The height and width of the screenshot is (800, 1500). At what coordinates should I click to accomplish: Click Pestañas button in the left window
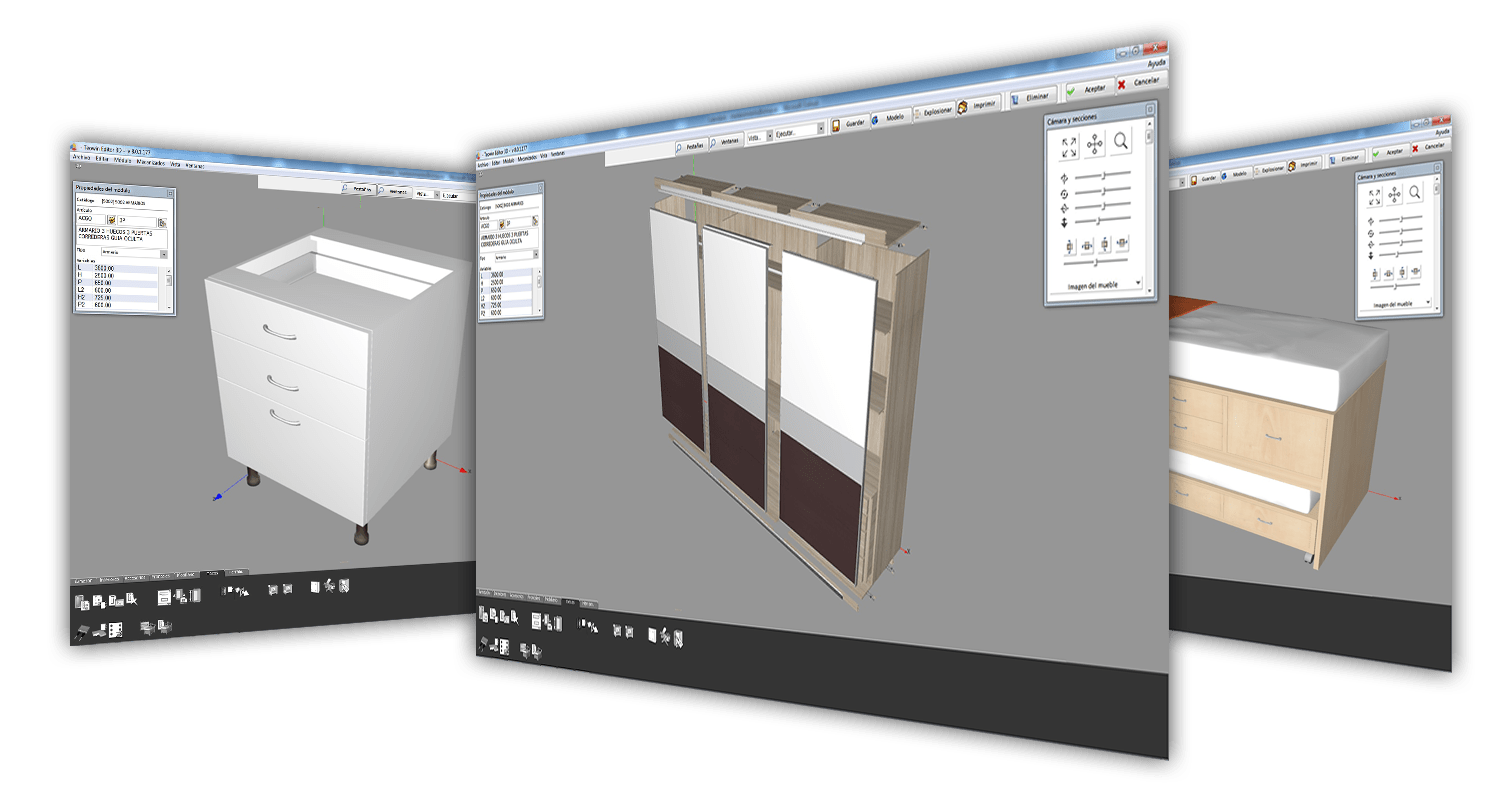pos(359,189)
